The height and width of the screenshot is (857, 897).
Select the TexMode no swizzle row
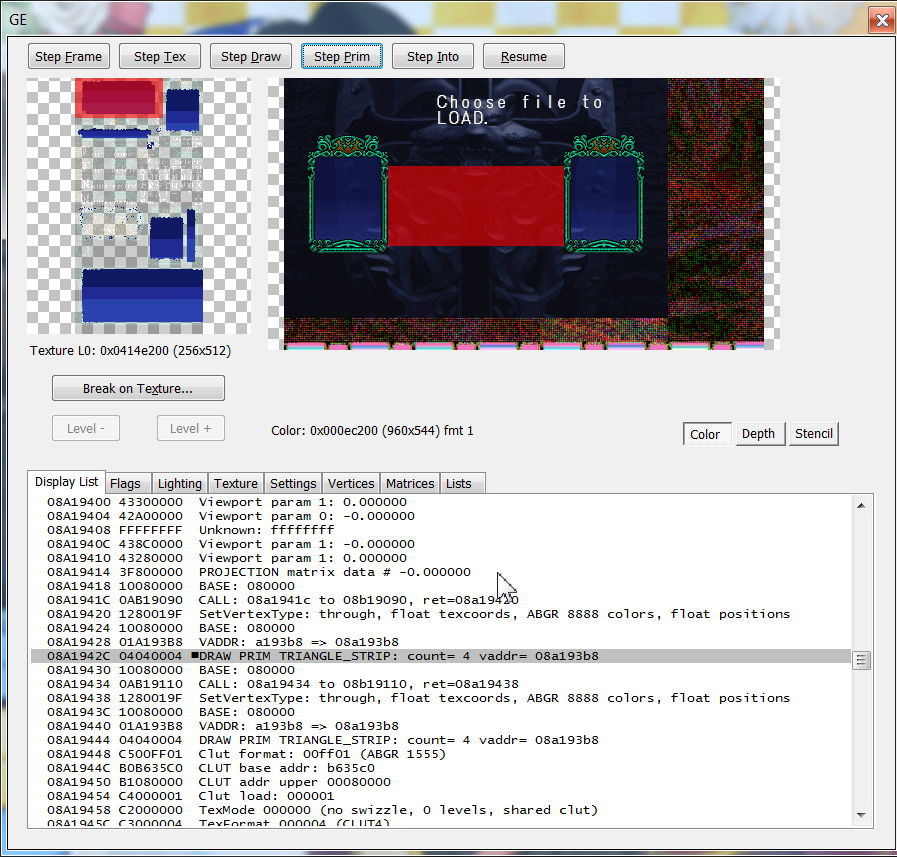[x=440, y=810]
